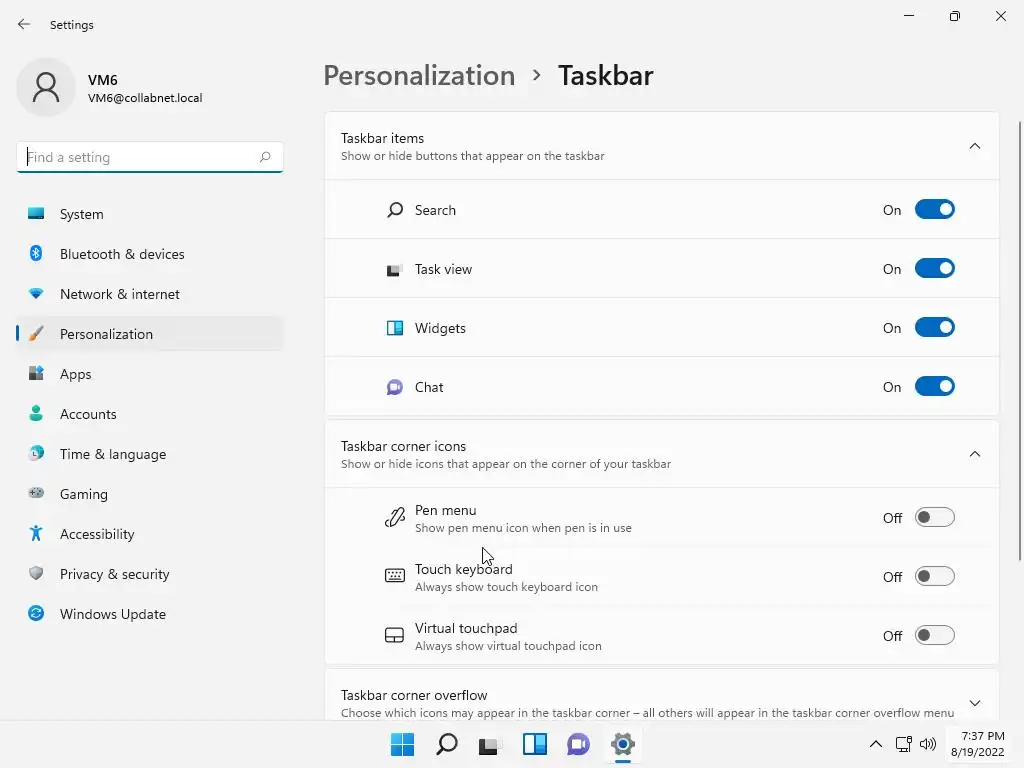Click the magnifier icon in the search box

[264, 157]
